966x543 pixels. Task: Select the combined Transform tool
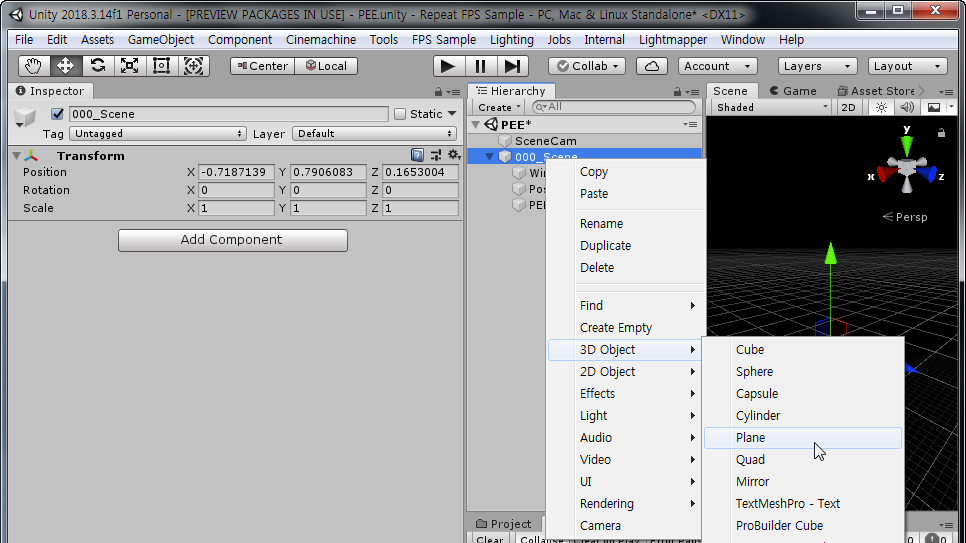click(193, 66)
